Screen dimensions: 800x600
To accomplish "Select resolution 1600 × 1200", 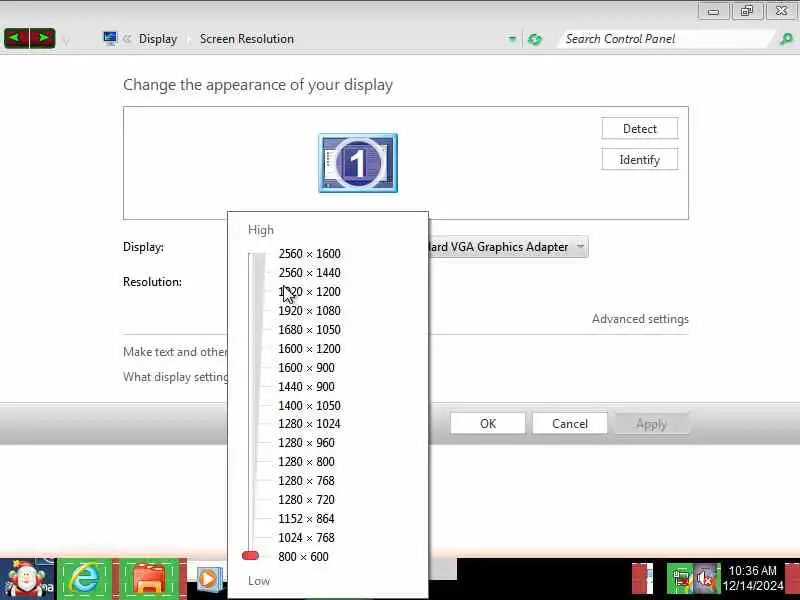I will (x=309, y=348).
